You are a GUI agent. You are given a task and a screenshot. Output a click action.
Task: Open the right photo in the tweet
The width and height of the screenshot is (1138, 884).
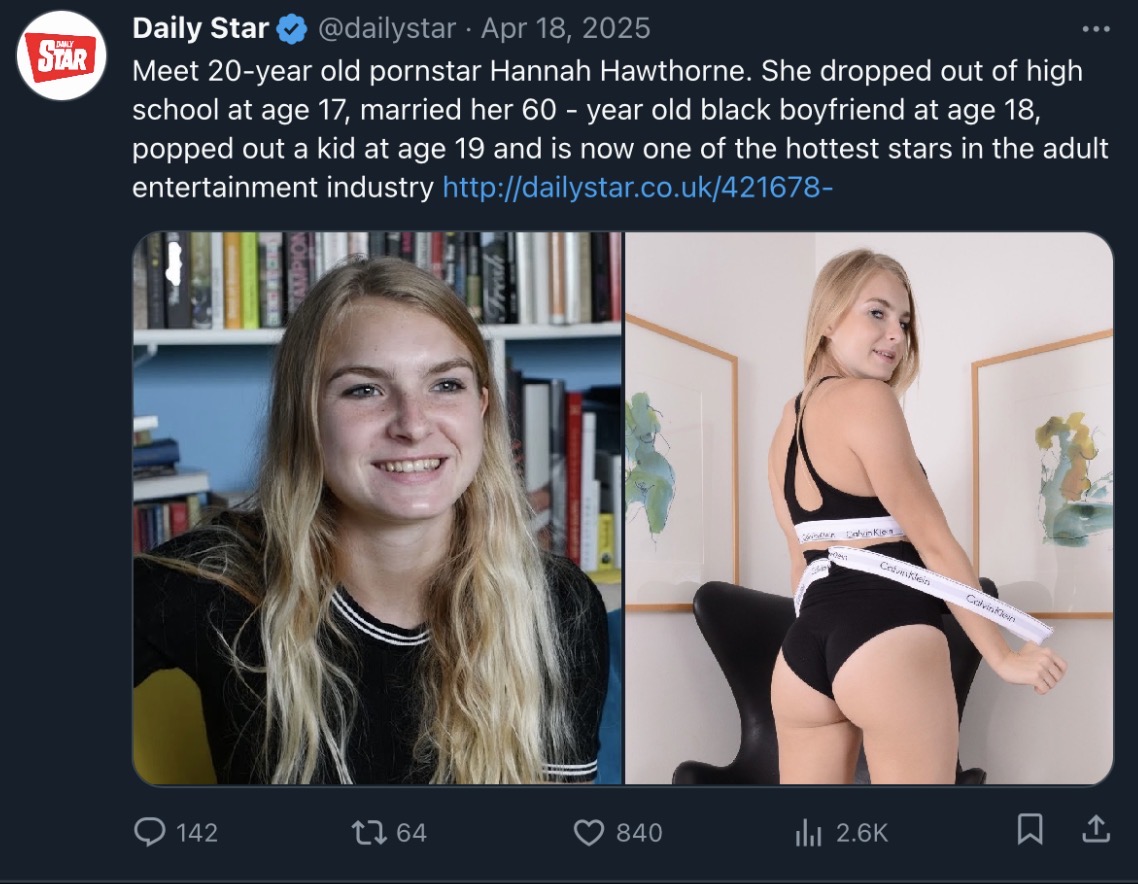869,508
